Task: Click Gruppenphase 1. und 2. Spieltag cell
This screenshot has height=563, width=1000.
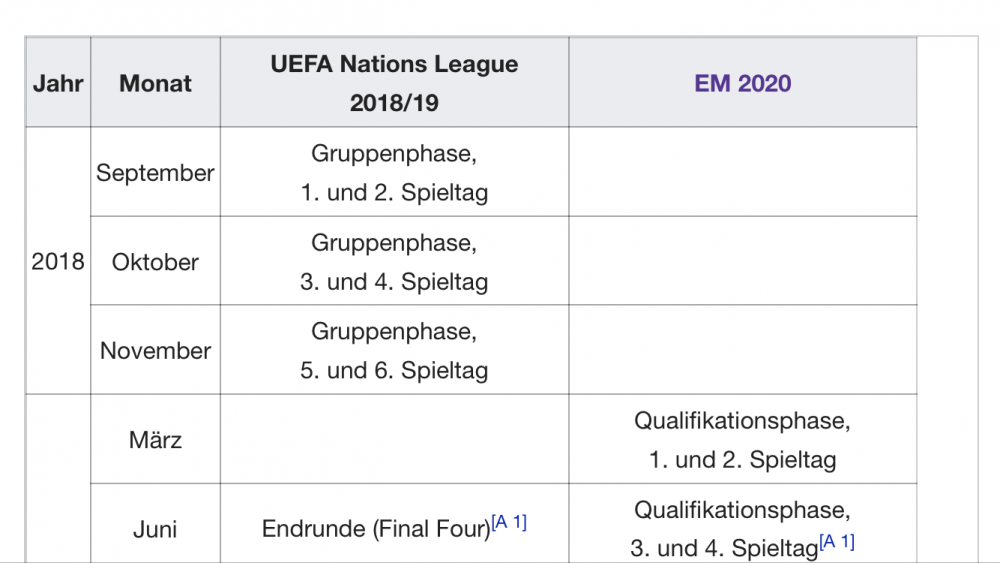Action: click(394, 172)
